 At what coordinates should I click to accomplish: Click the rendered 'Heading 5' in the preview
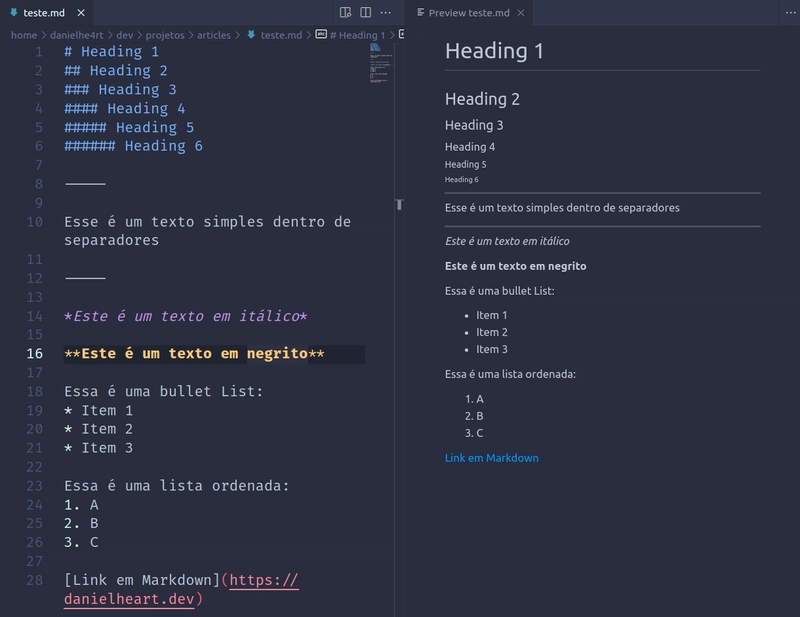465,164
